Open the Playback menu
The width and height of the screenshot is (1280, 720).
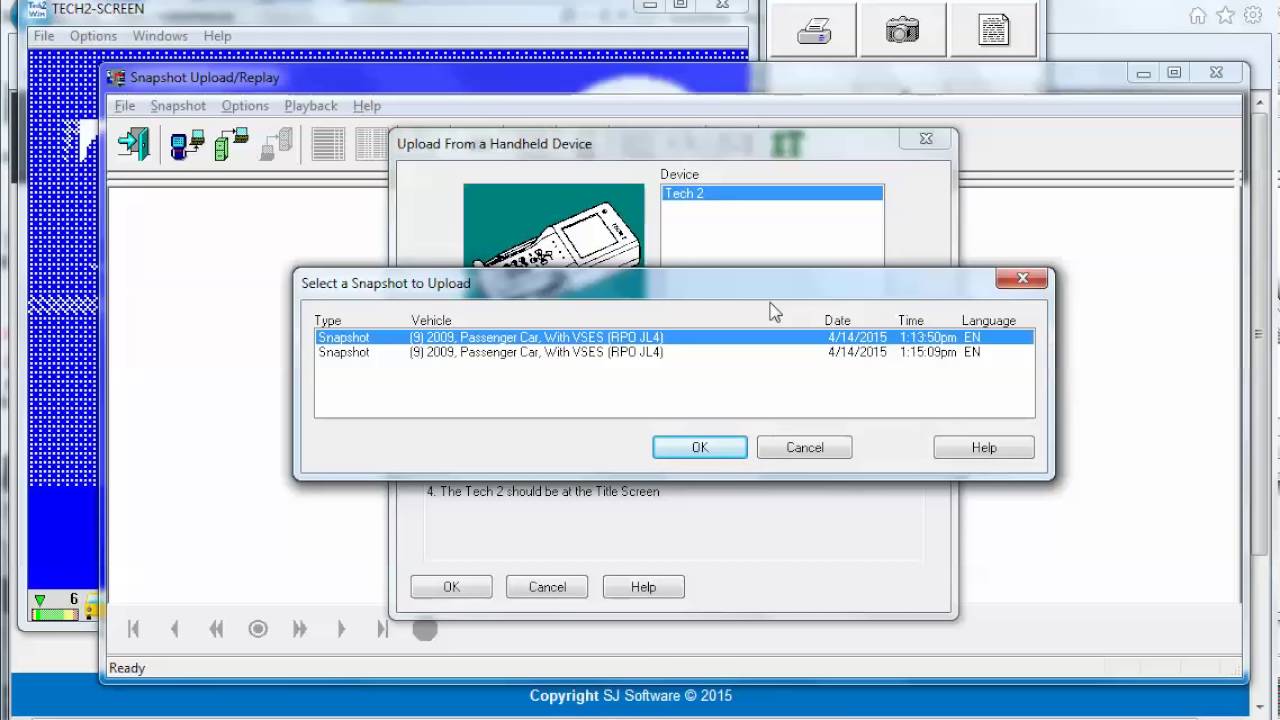click(311, 105)
